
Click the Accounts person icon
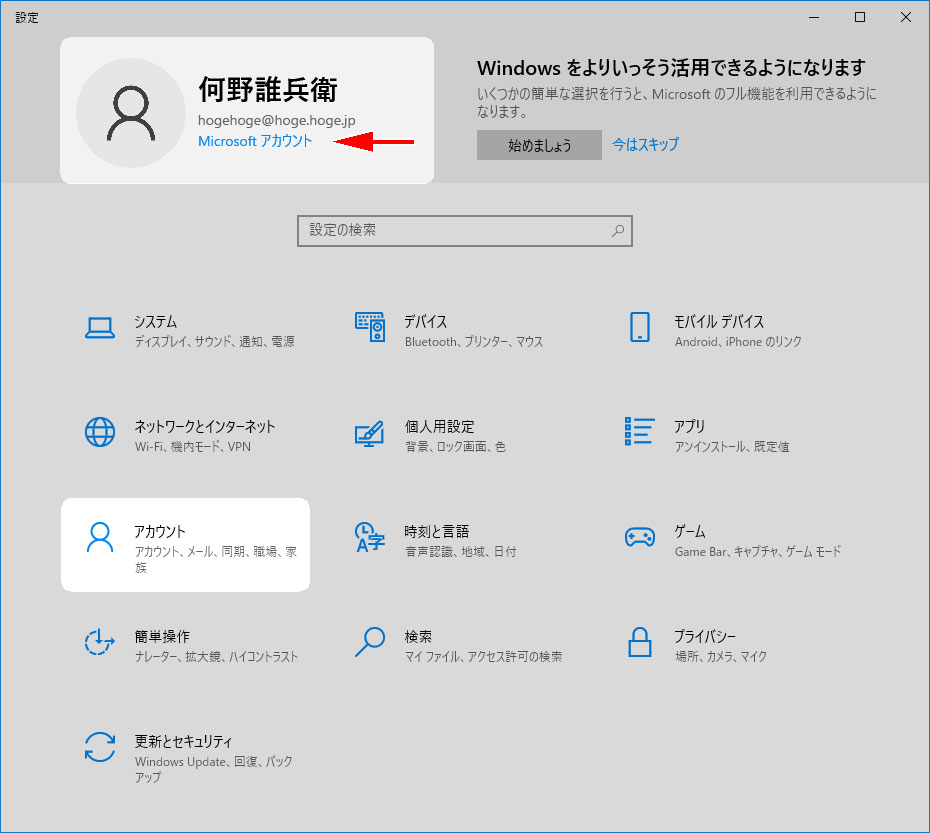[x=100, y=537]
